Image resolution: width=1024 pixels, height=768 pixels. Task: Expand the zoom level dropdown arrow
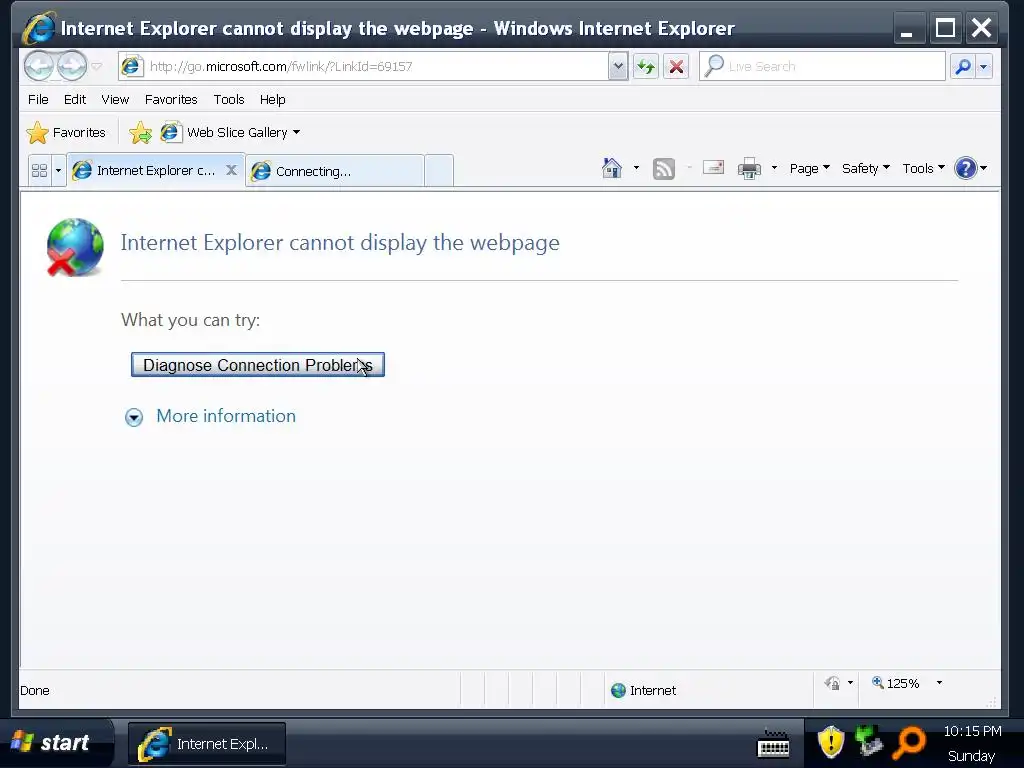[x=939, y=683]
